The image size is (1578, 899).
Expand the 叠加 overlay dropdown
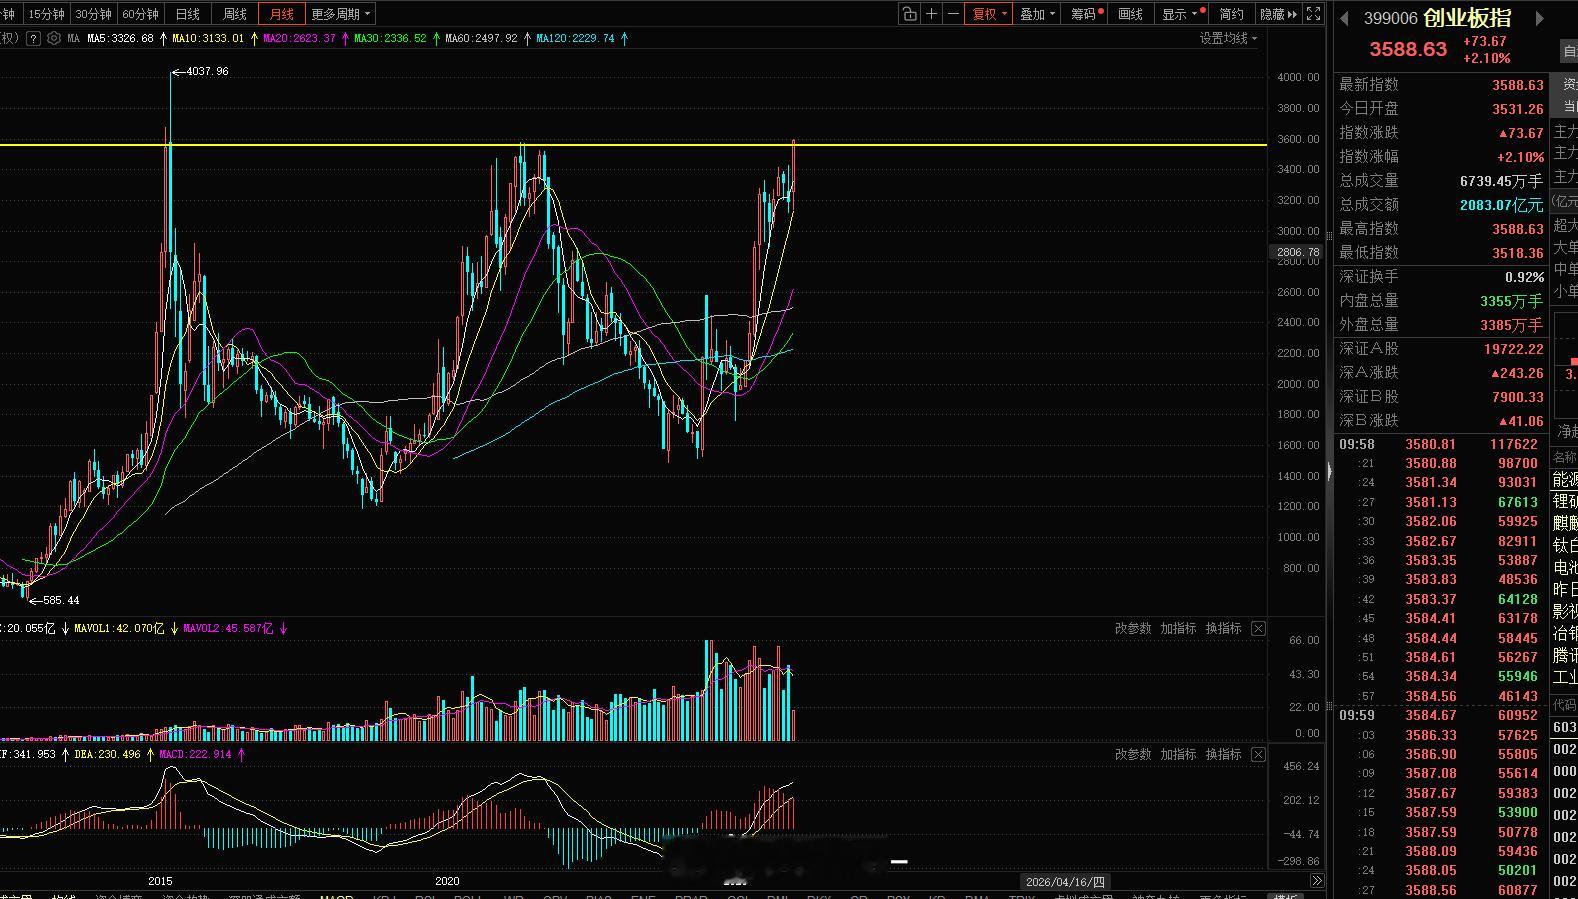click(1037, 14)
